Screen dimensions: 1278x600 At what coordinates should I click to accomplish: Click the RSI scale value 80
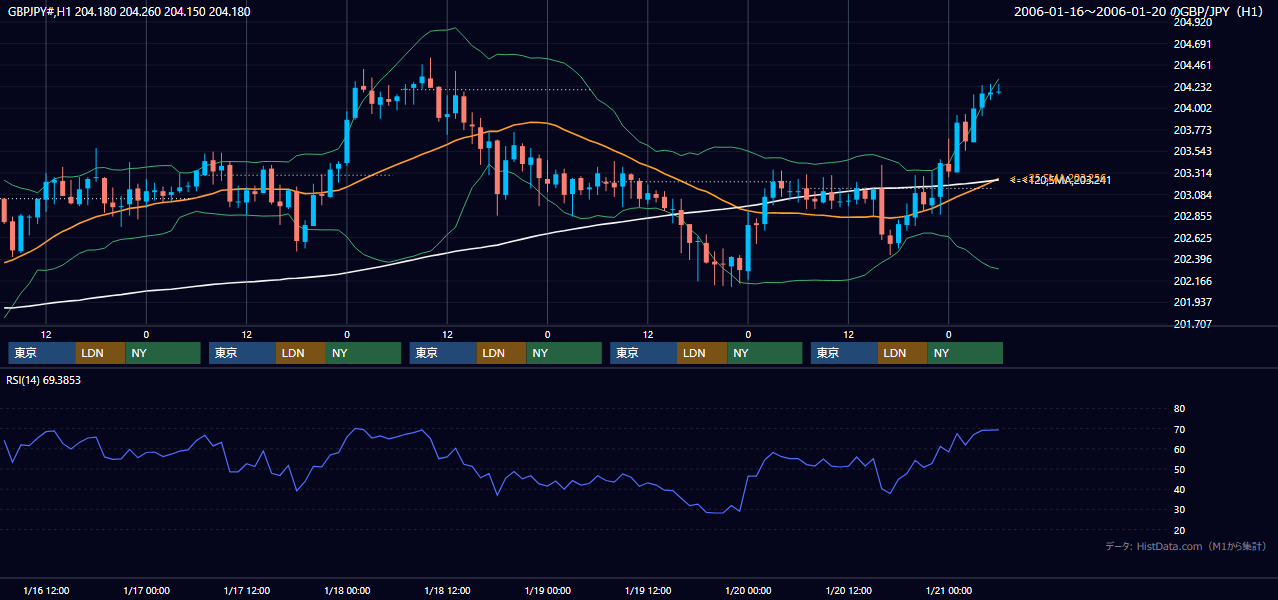point(1179,409)
